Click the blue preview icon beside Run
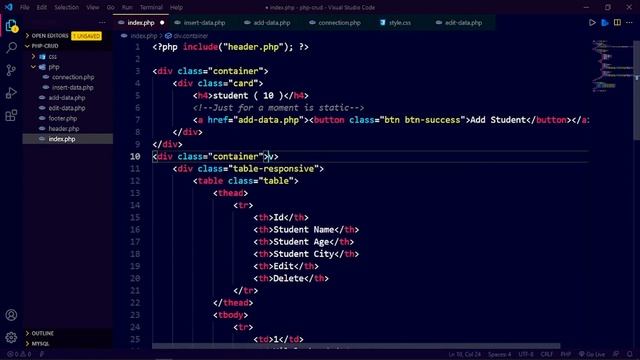640x360 pixels. point(605,23)
